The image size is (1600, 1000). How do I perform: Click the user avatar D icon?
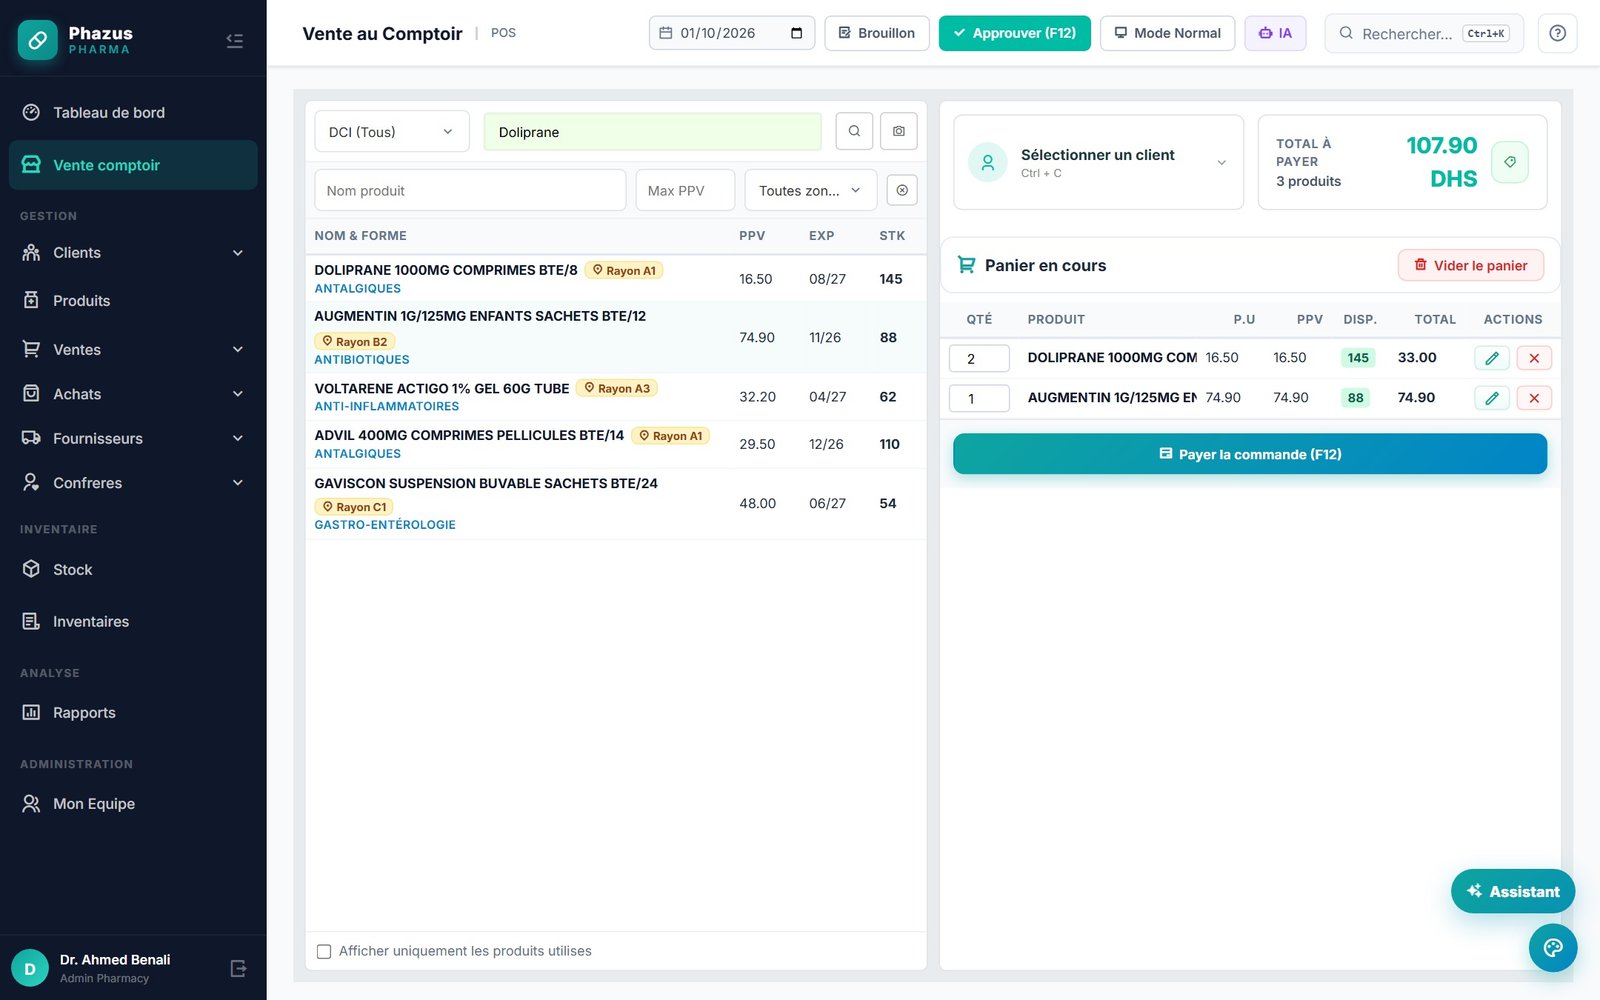[x=30, y=968]
